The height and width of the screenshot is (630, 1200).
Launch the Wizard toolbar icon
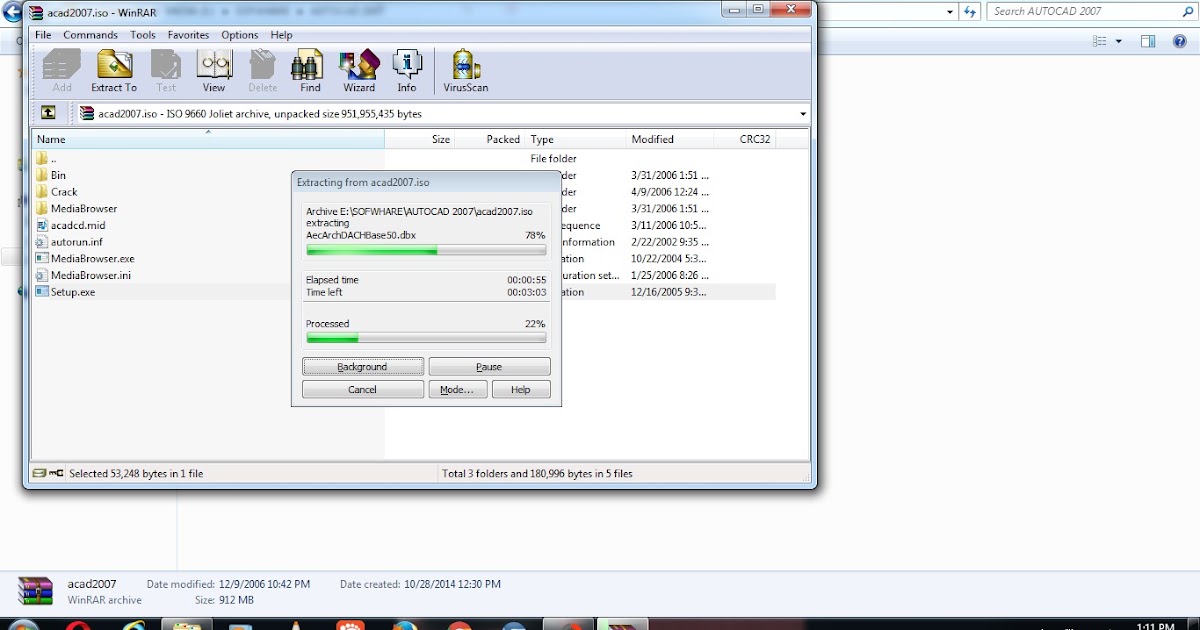[358, 70]
